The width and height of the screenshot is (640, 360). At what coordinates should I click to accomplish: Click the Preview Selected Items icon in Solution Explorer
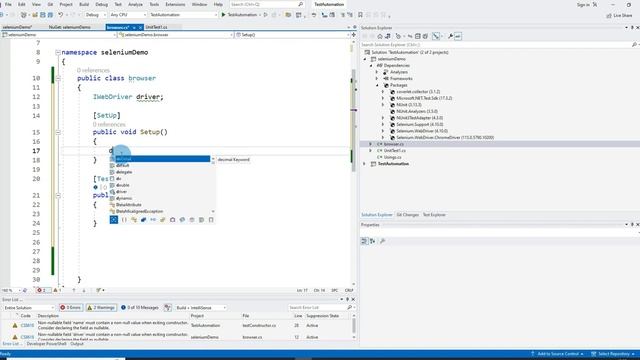[458, 36]
